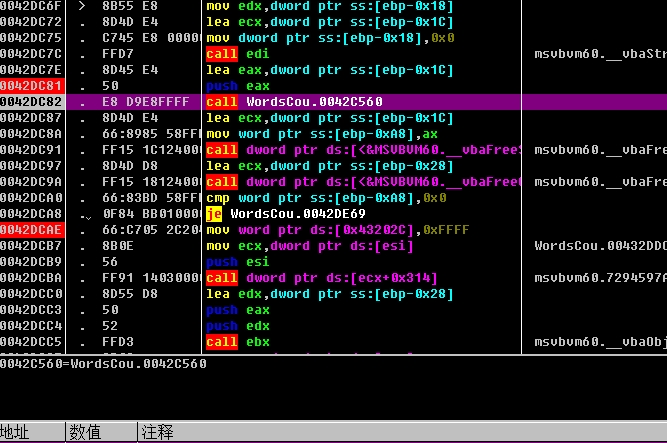The image size is (667, 443).
Task: Click comment 'WordsCou.00432DDC' on the right
Action: 598,246
